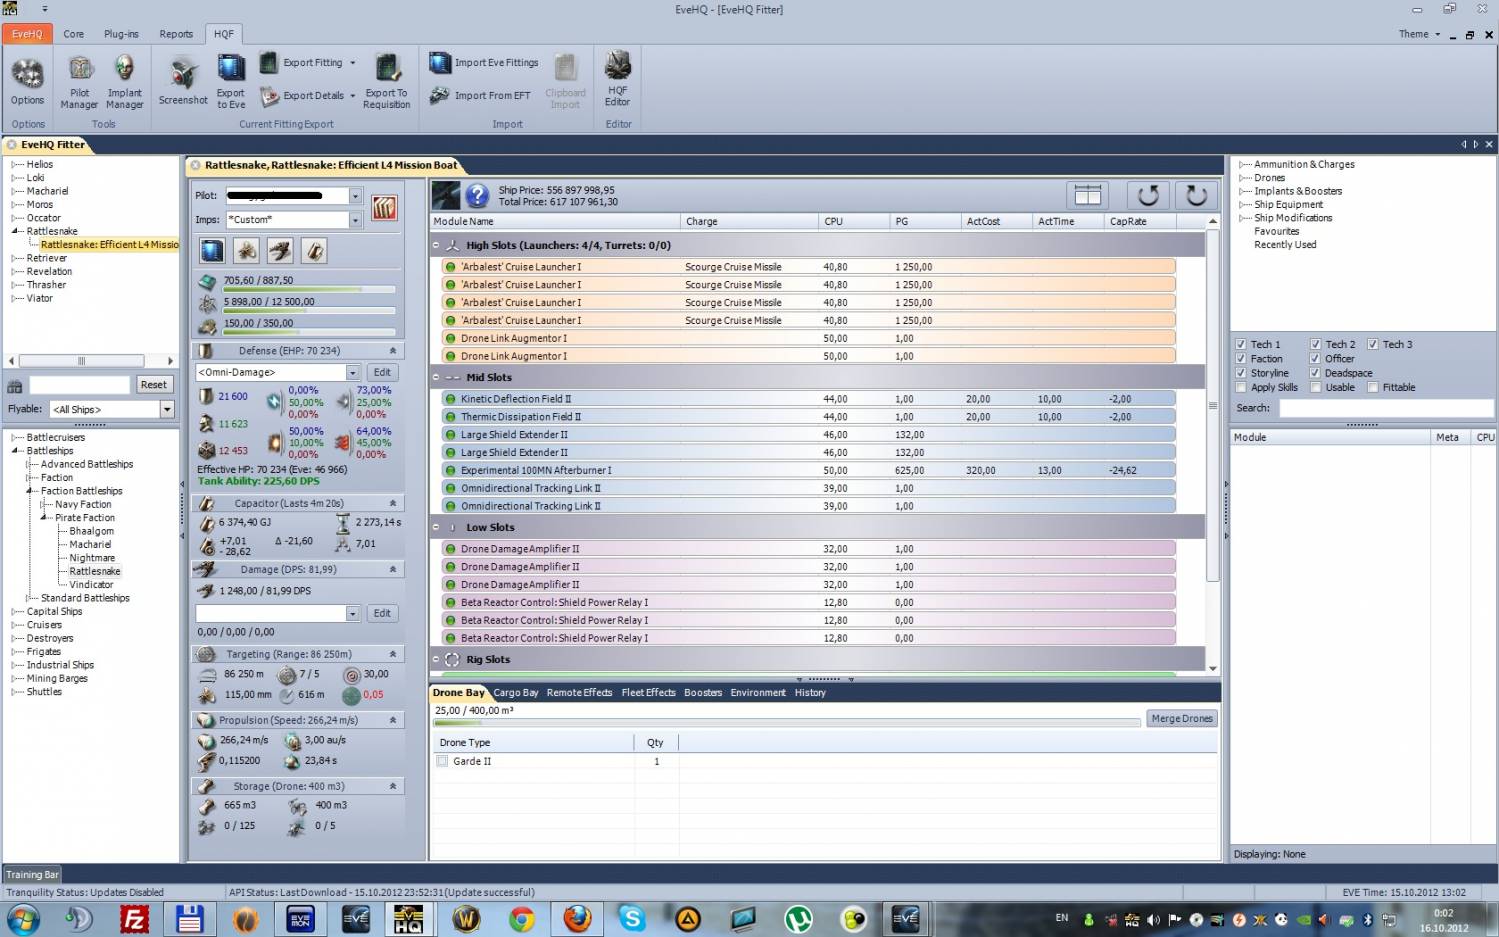1499x937 pixels.
Task: Toggle the Tech 2 filter checkbox
Action: click(1315, 344)
